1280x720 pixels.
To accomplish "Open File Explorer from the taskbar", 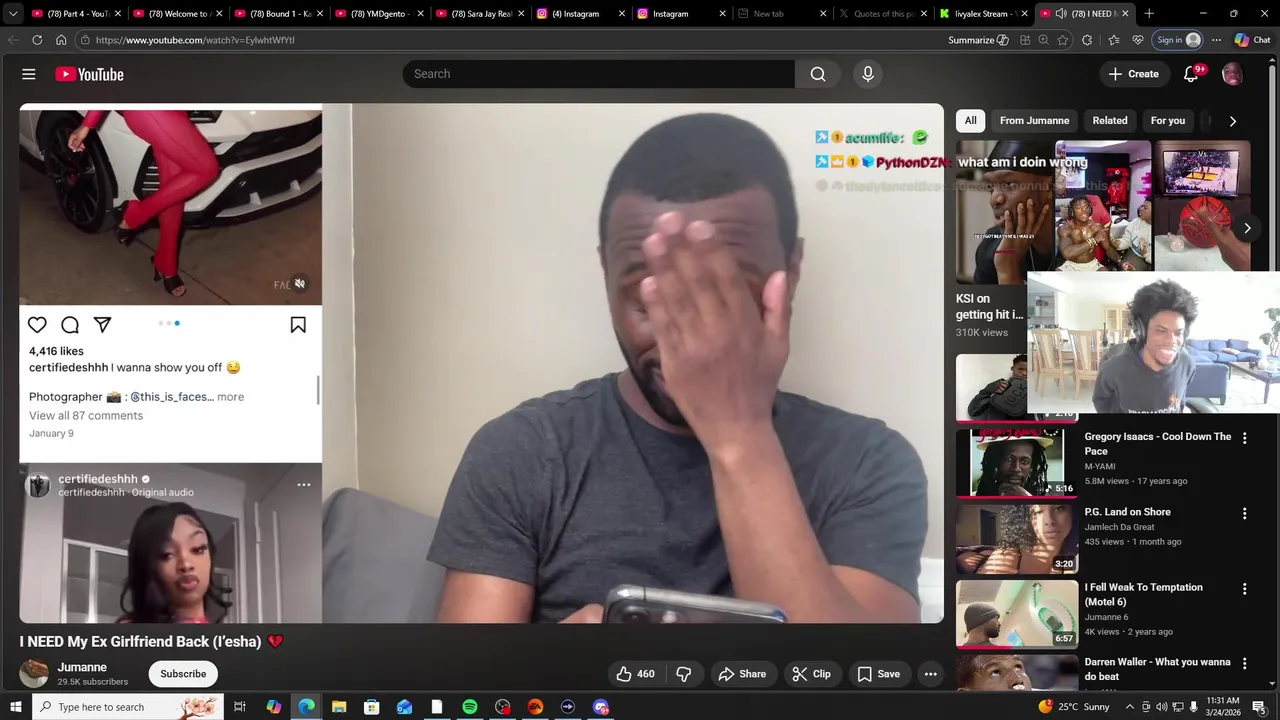I will click(338, 707).
